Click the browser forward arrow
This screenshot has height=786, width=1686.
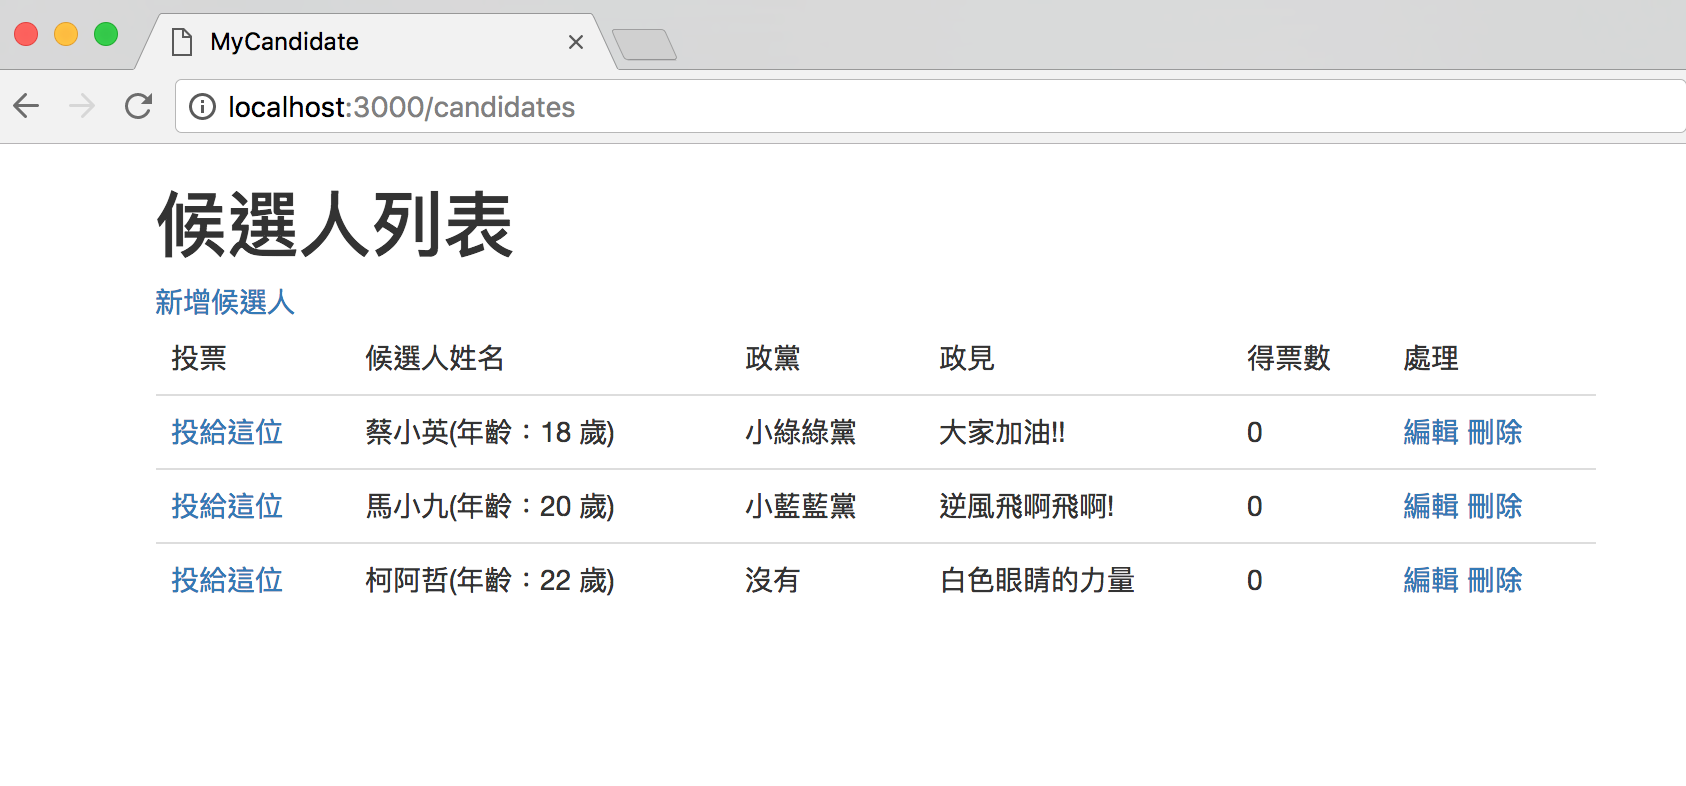(82, 106)
